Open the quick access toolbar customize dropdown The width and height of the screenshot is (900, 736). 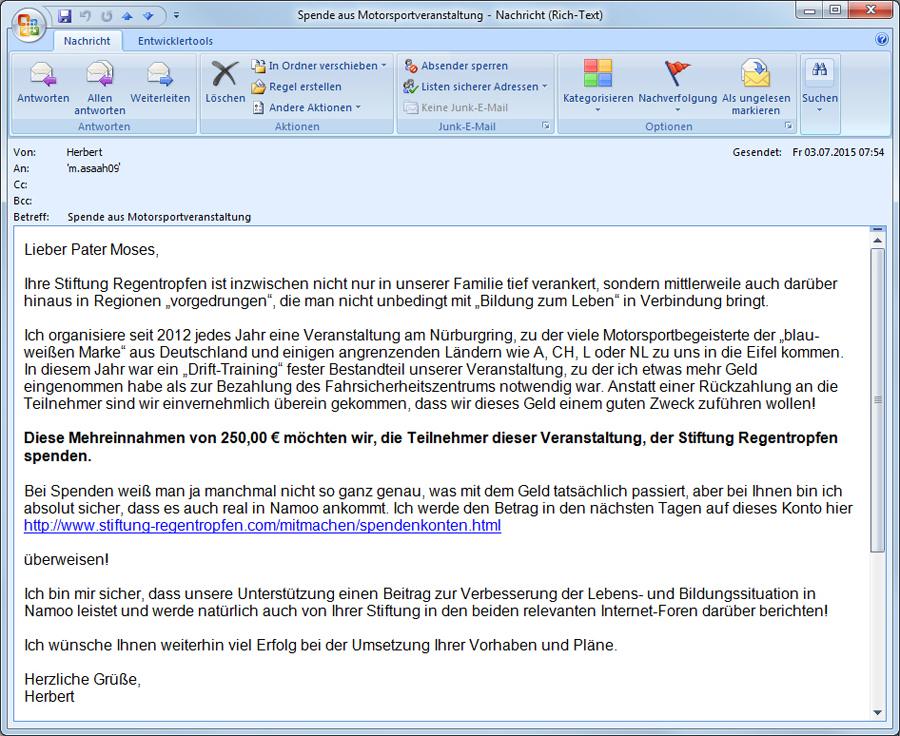tap(176, 16)
